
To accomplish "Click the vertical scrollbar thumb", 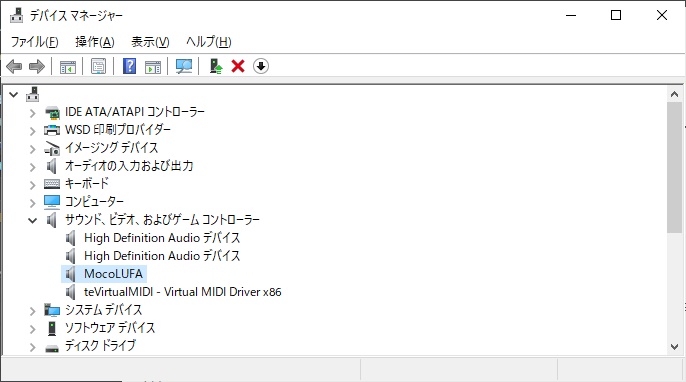I will (x=674, y=168).
